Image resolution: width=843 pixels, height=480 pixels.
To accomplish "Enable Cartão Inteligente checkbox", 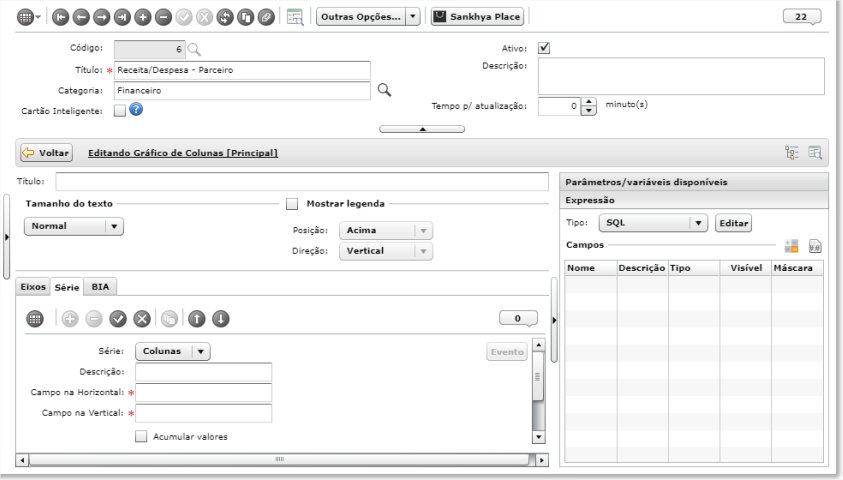I will coord(120,110).
